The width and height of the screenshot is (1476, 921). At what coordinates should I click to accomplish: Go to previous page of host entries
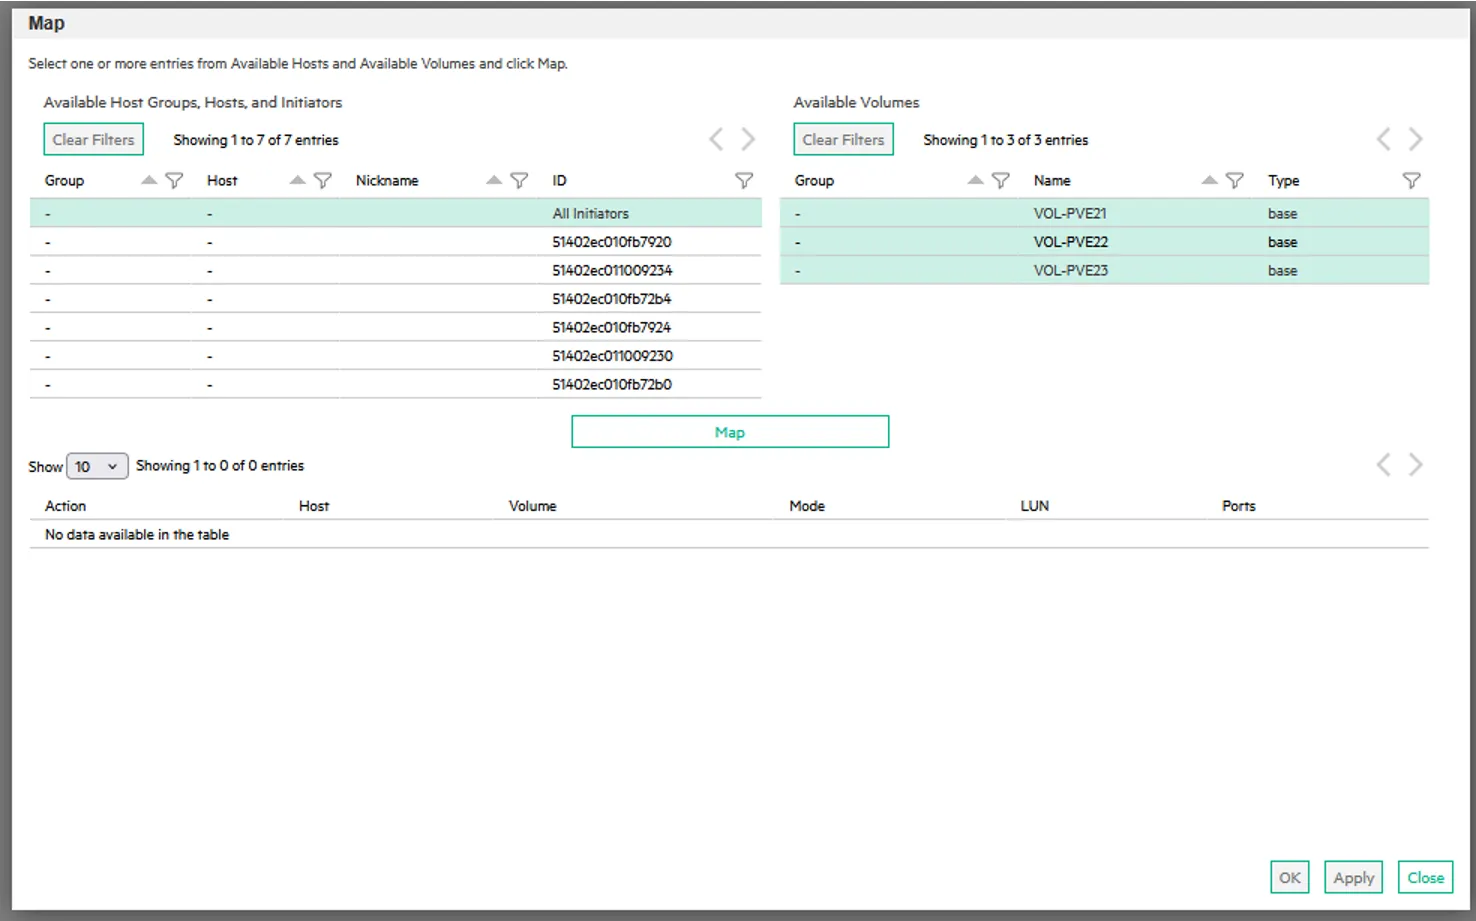click(x=716, y=140)
